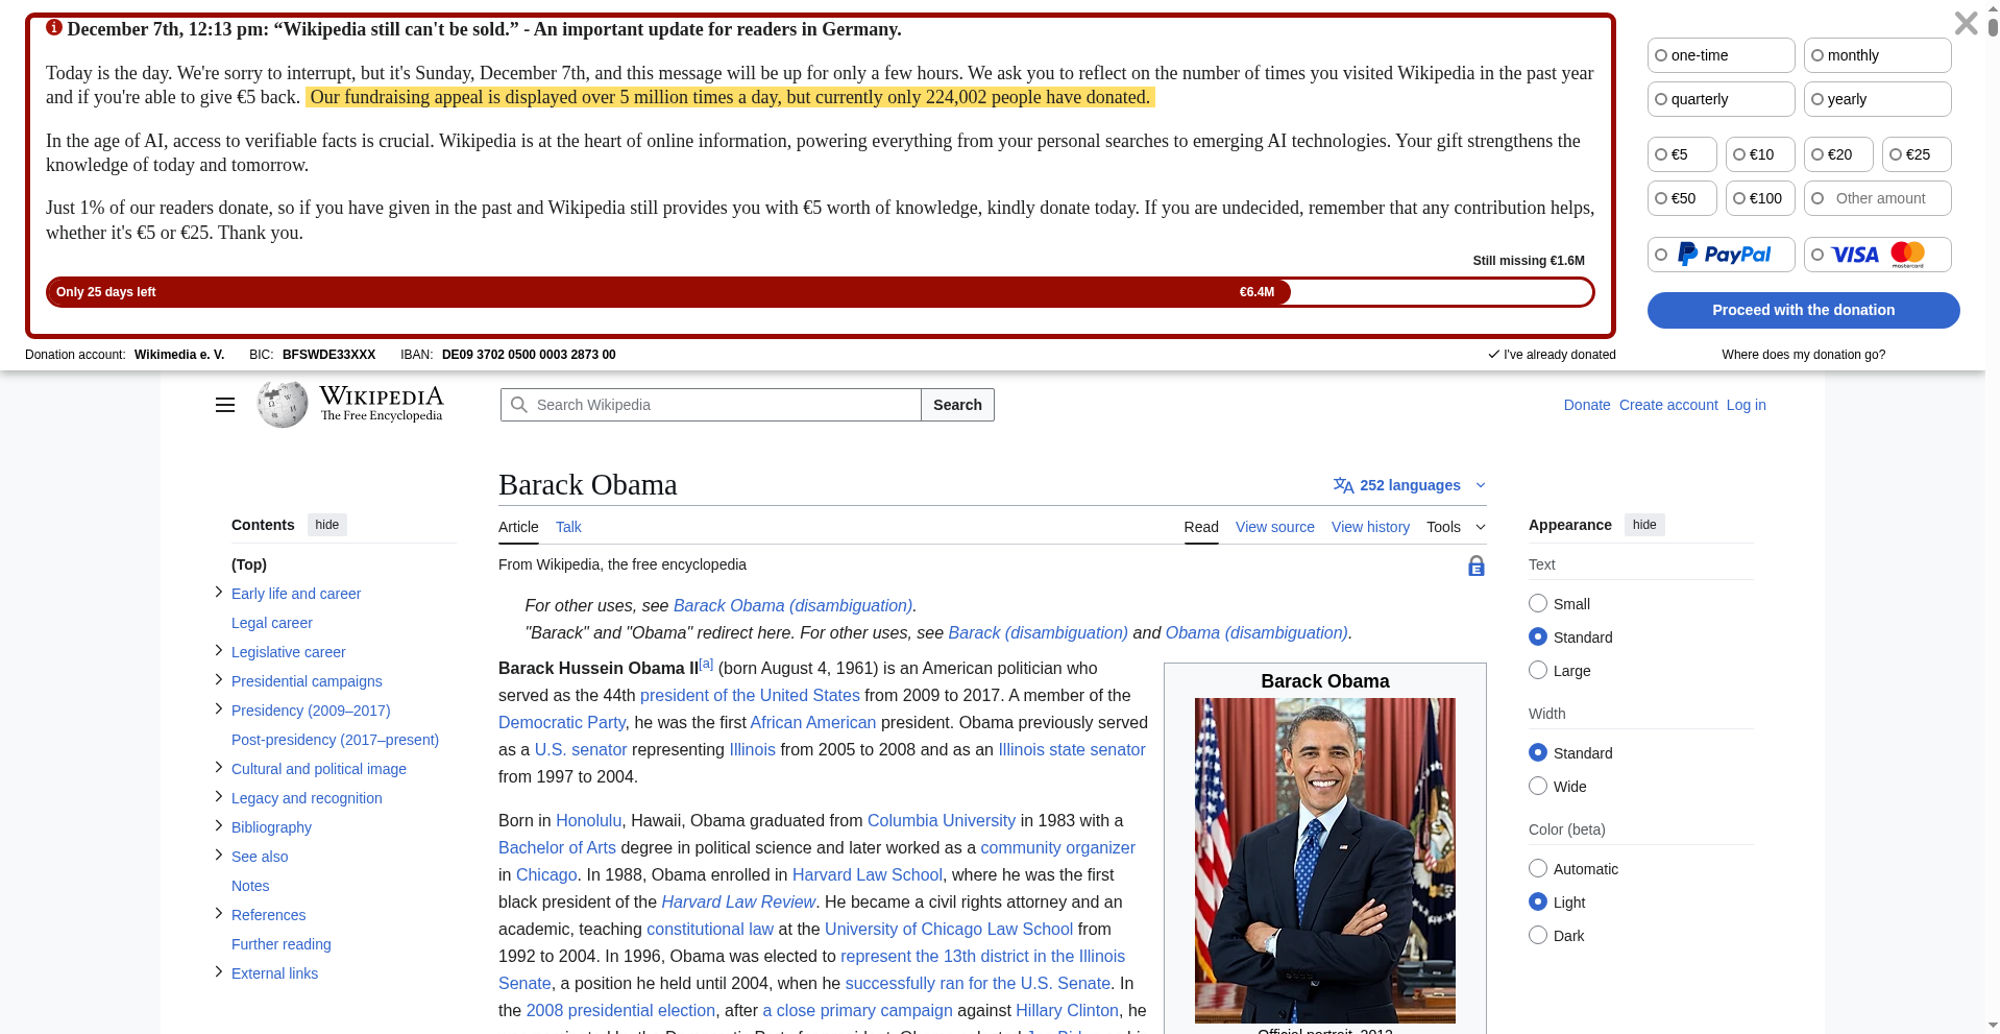The image size is (2000, 1034).
Task: Open the hamburger main menu icon
Action: 225,405
